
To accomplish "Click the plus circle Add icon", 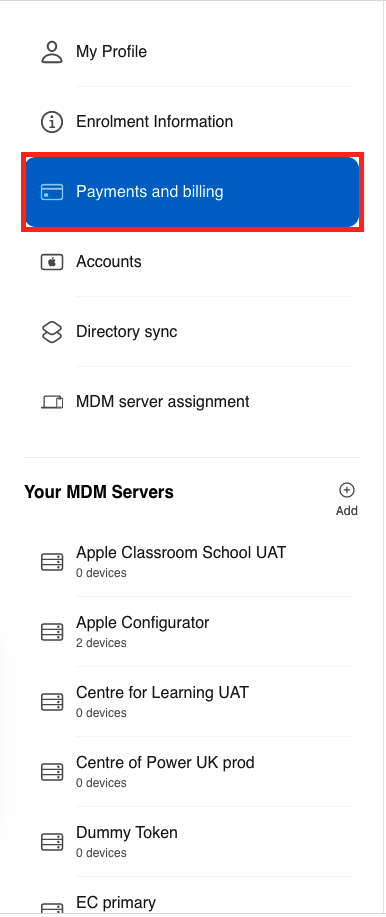I will pyautogui.click(x=347, y=490).
